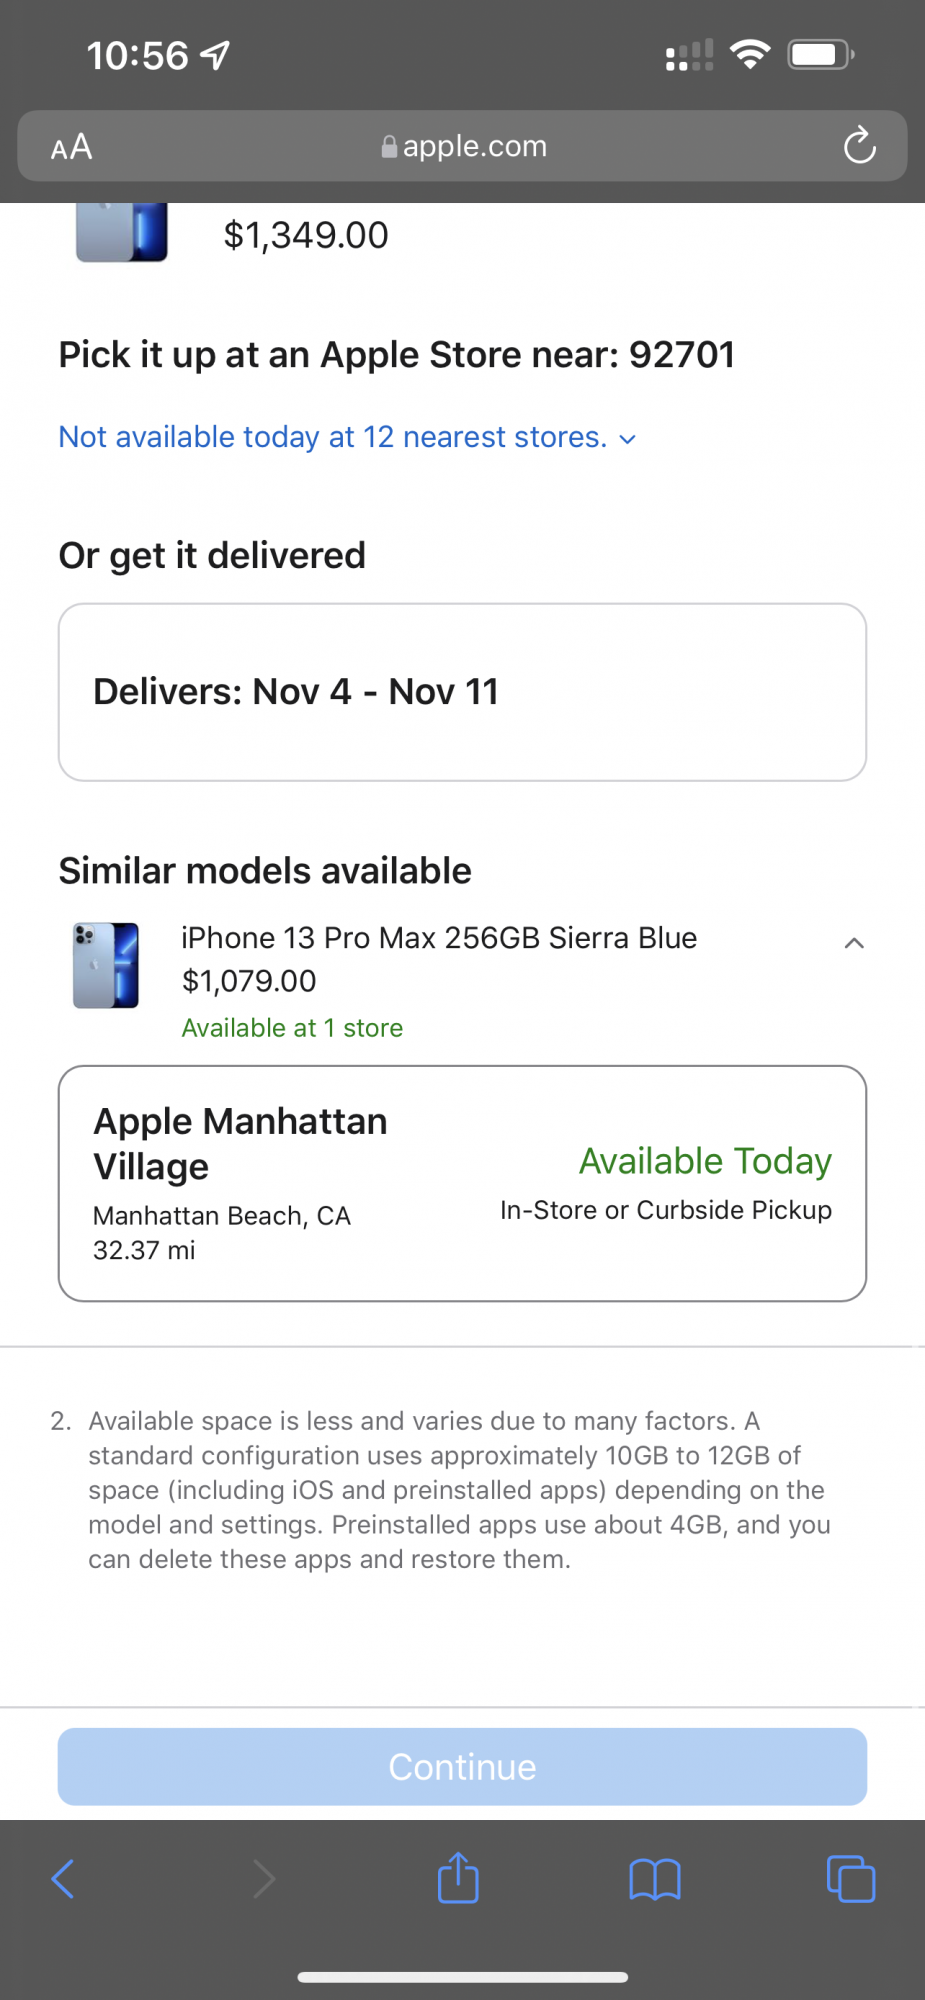This screenshot has width=925, height=2000.
Task: Tap the apple.com address bar
Action: coord(475,146)
